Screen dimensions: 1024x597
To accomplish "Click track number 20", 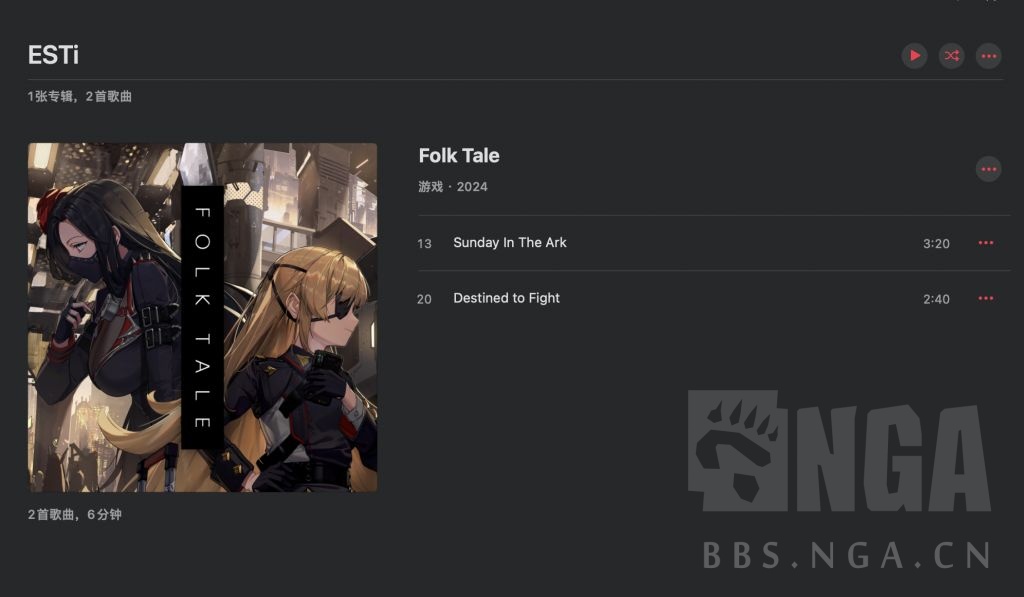I will (x=424, y=299).
